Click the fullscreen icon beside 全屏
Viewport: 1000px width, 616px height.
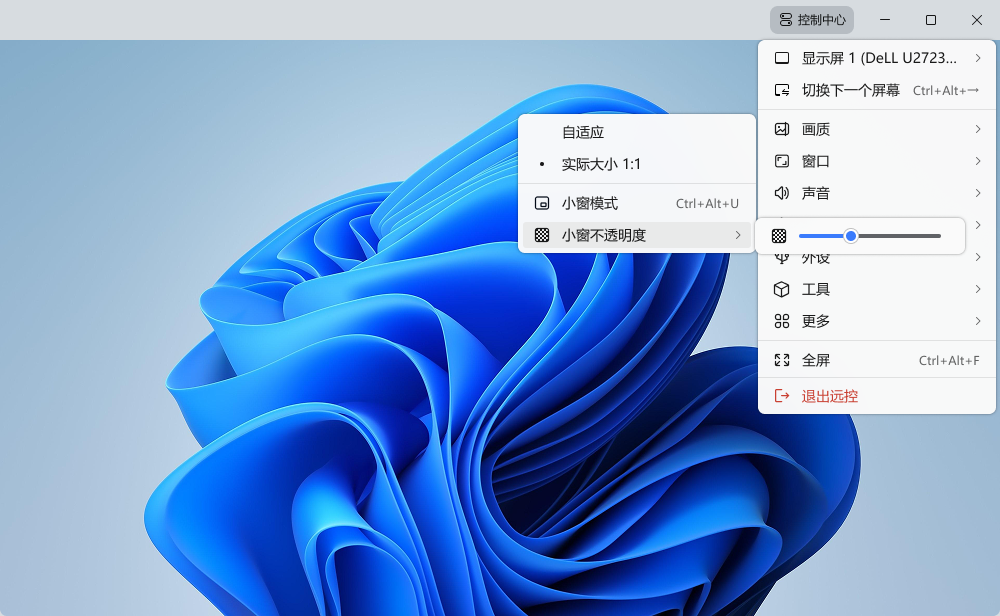(x=782, y=360)
